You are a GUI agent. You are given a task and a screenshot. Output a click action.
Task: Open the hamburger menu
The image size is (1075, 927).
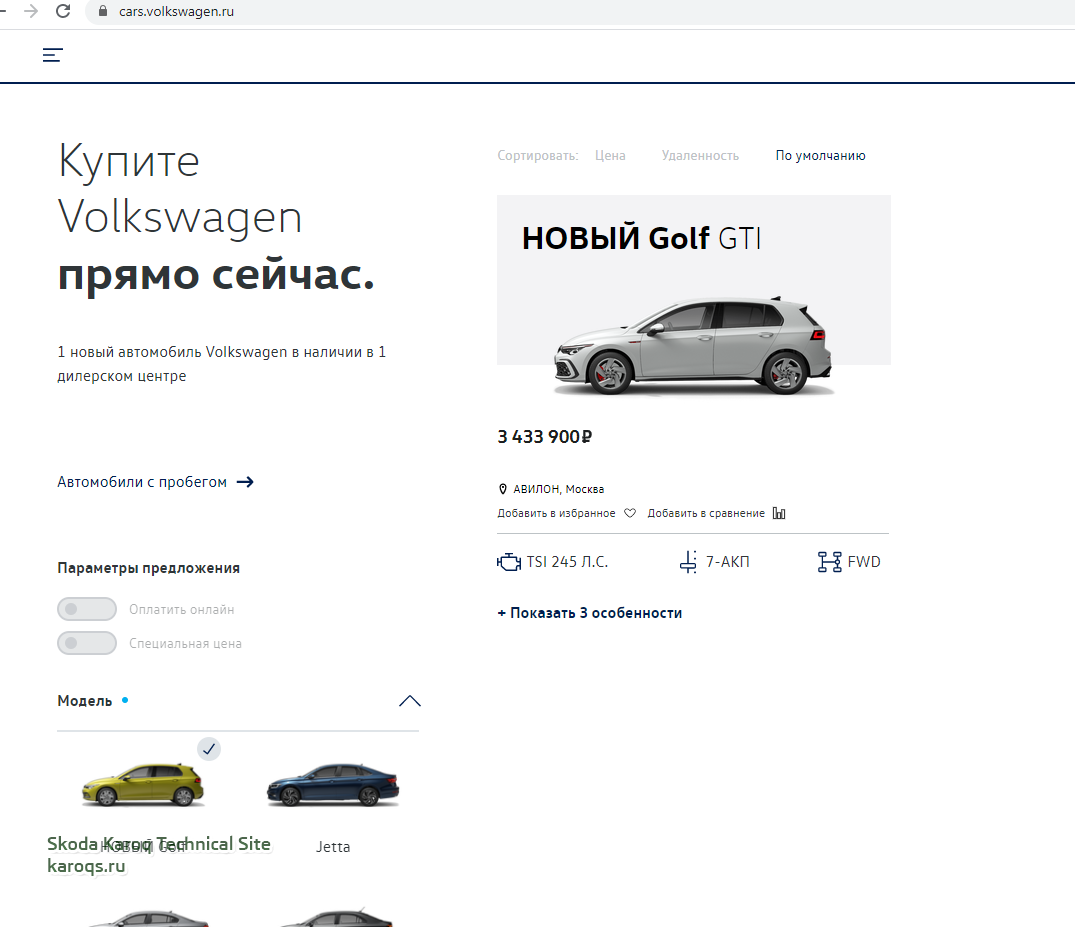coord(53,55)
